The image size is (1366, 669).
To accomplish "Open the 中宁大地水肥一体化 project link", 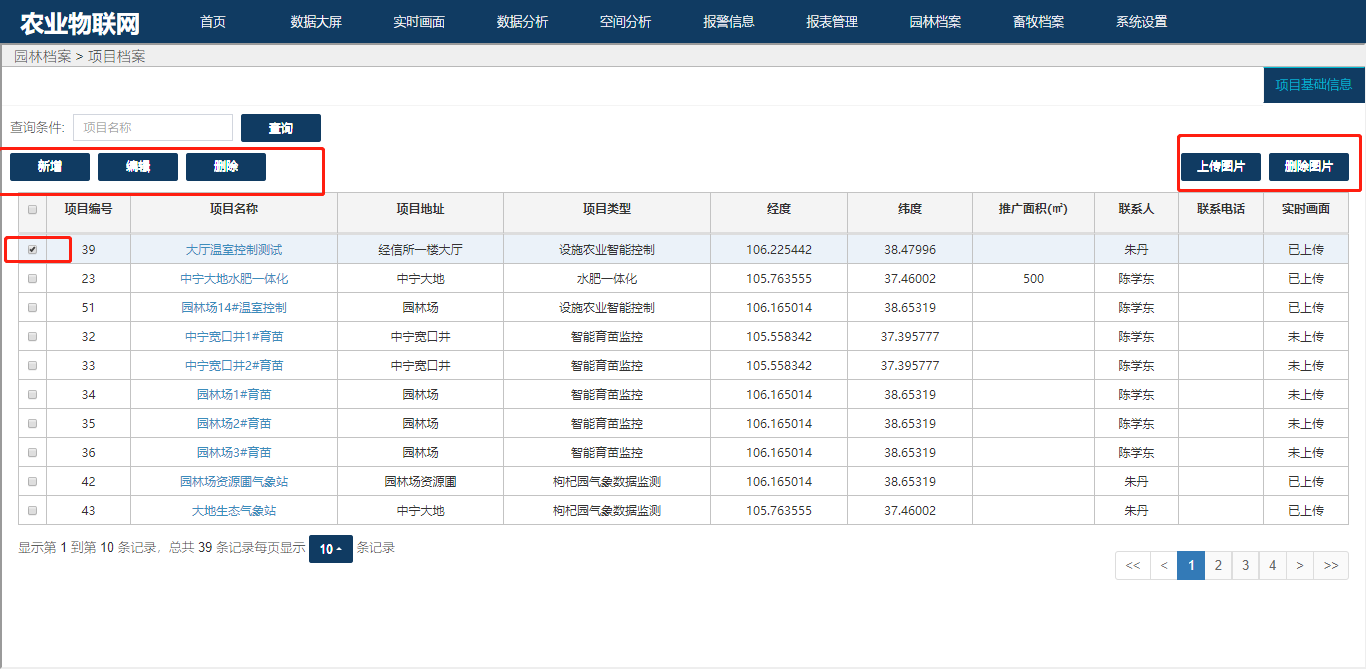I will [x=234, y=279].
